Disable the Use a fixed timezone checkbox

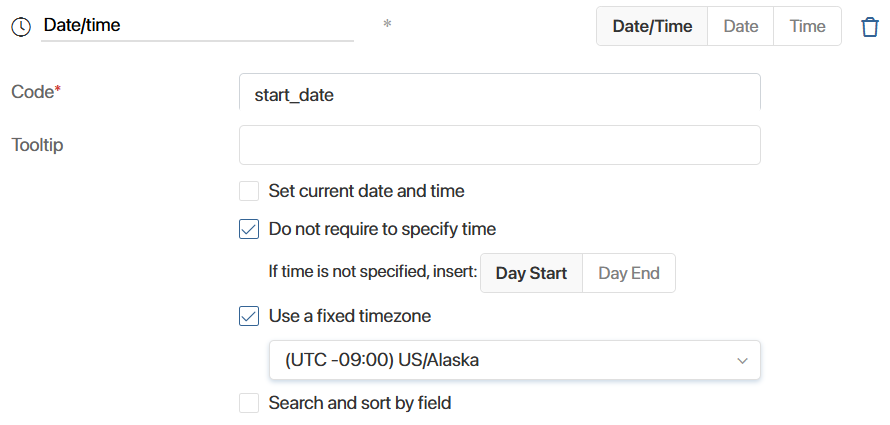(249, 316)
